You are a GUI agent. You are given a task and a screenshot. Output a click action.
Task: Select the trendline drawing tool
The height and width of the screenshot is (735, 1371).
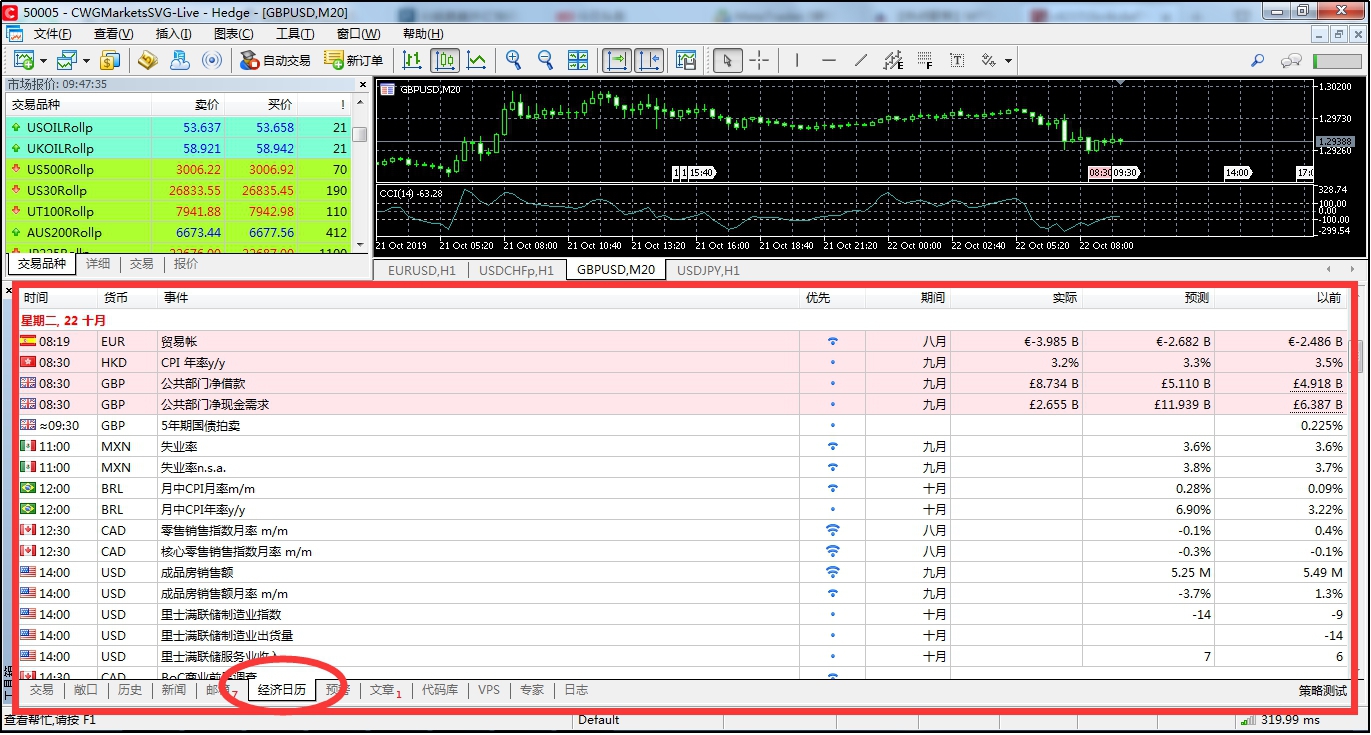coord(861,61)
